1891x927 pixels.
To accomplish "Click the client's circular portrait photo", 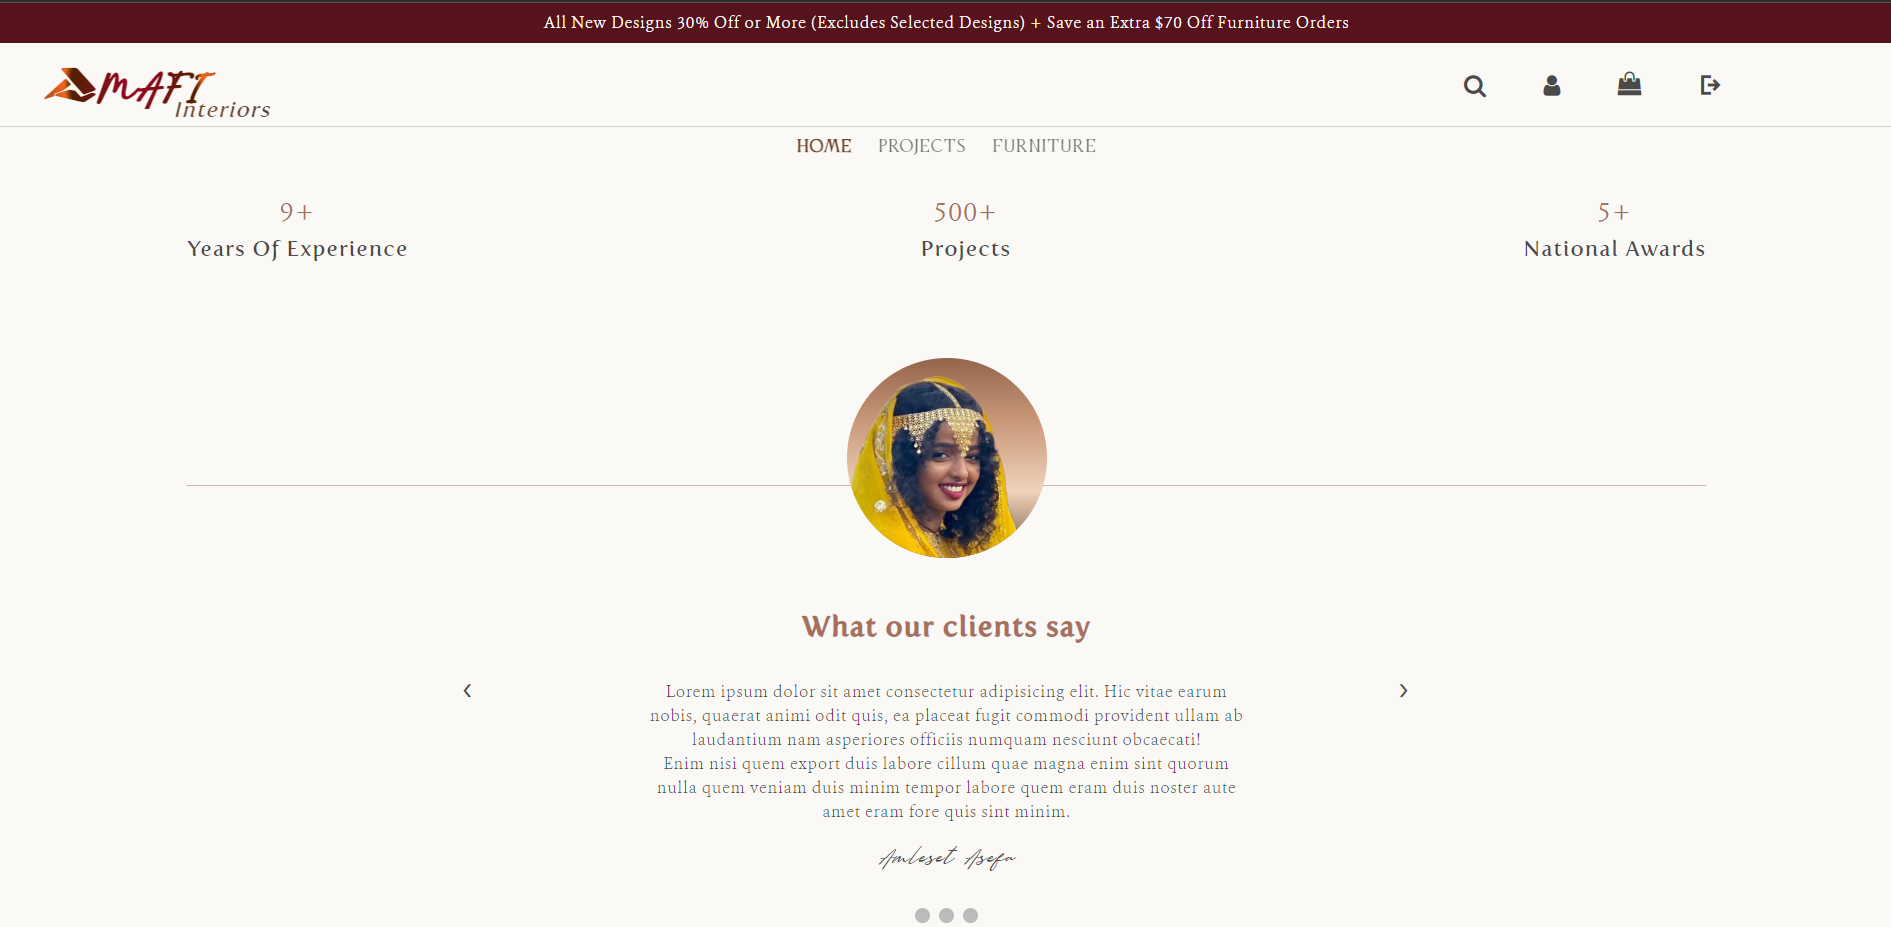I will 947,458.
